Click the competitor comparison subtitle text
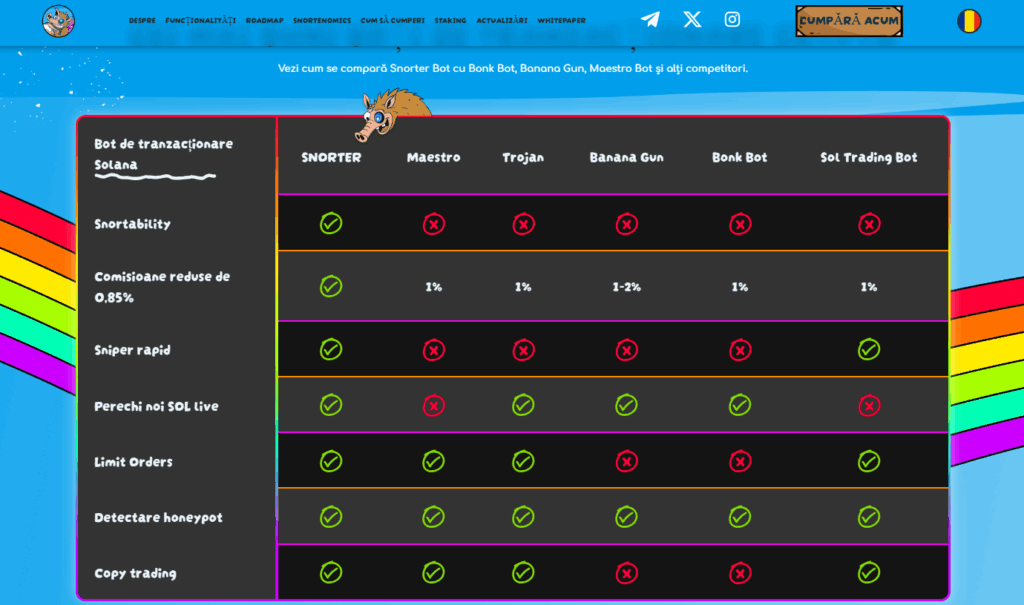 point(513,68)
